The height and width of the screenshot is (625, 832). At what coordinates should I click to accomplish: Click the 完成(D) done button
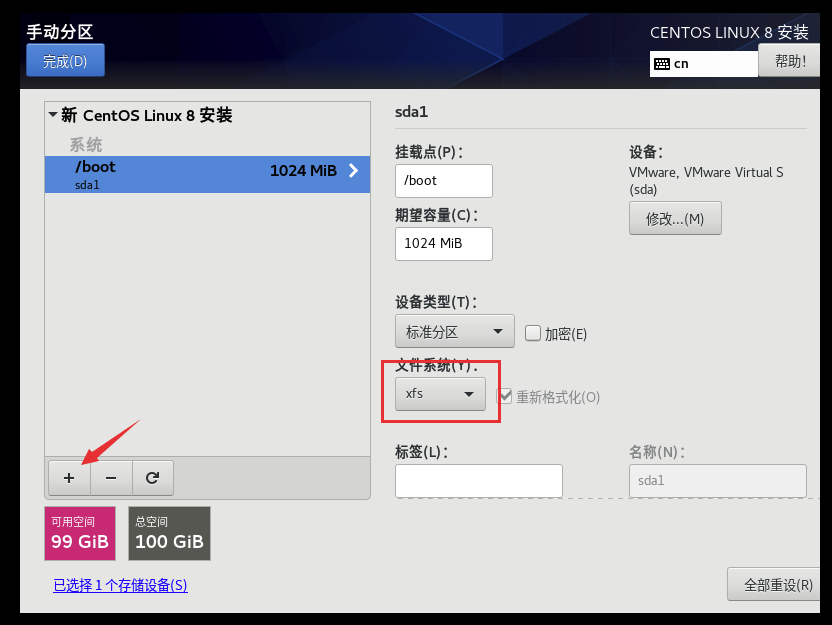click(65, 60)
